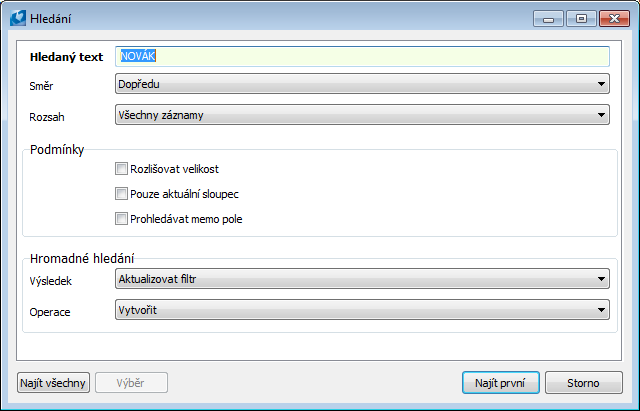This screenshot has height=411, width=640.
Task: Click the Podmínky group heading
Action: point(57,149)
